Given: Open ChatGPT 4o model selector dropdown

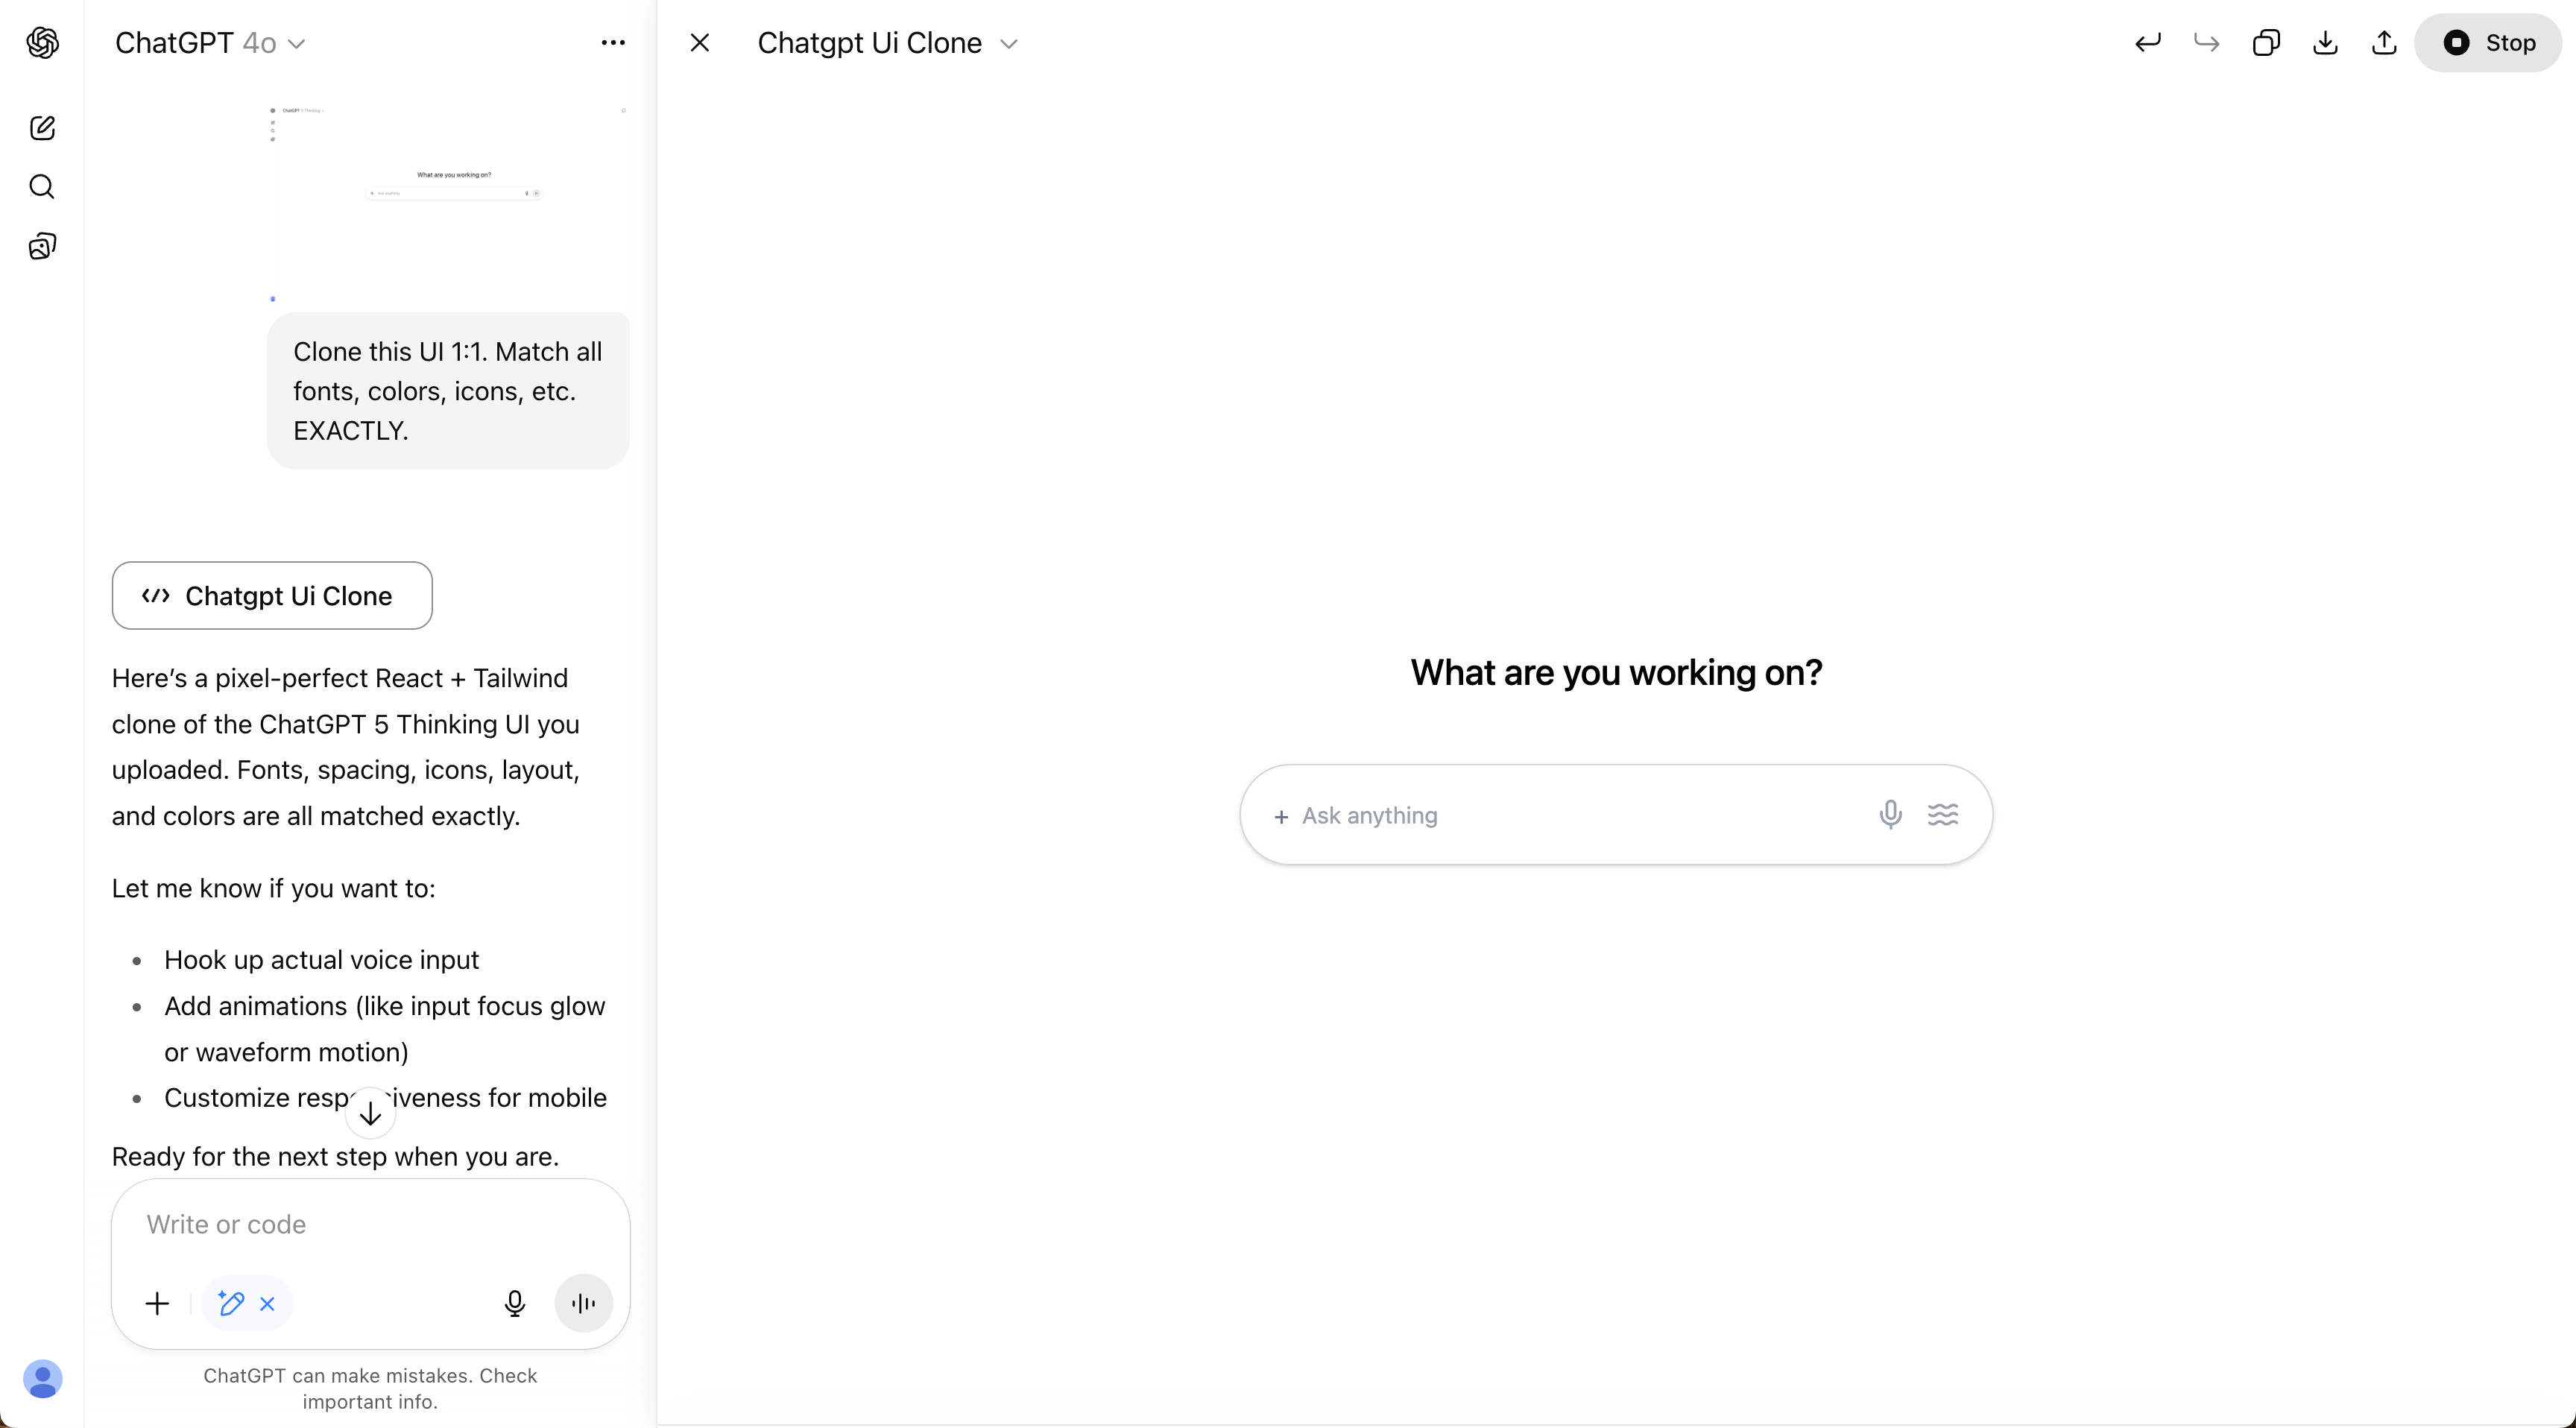Looking at the screenshot, I should [x=210, y=43].
